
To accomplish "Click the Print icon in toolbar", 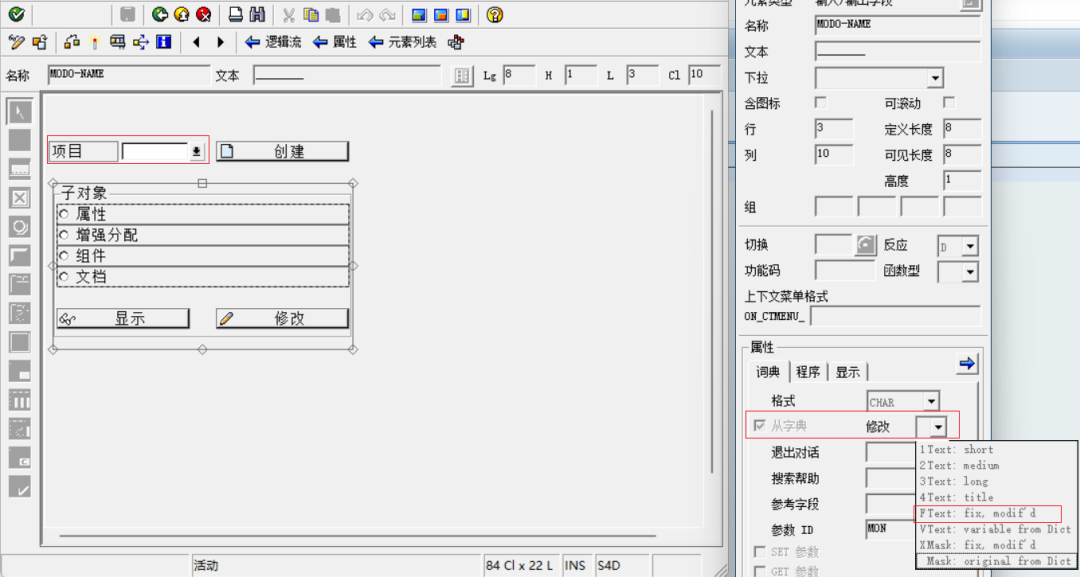I will click(x=236, y=14).
